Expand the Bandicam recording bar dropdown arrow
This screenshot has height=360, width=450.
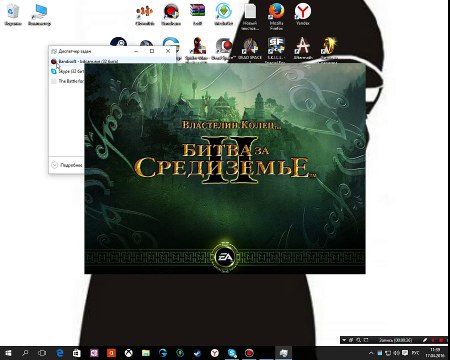(x=344, y=340)
